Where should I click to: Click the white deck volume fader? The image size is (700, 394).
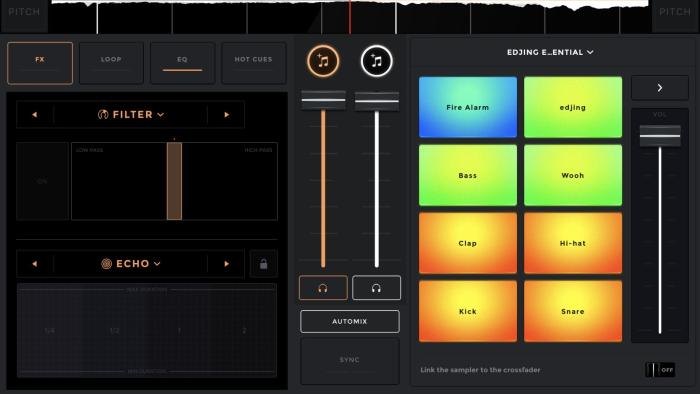click(377, 101)
